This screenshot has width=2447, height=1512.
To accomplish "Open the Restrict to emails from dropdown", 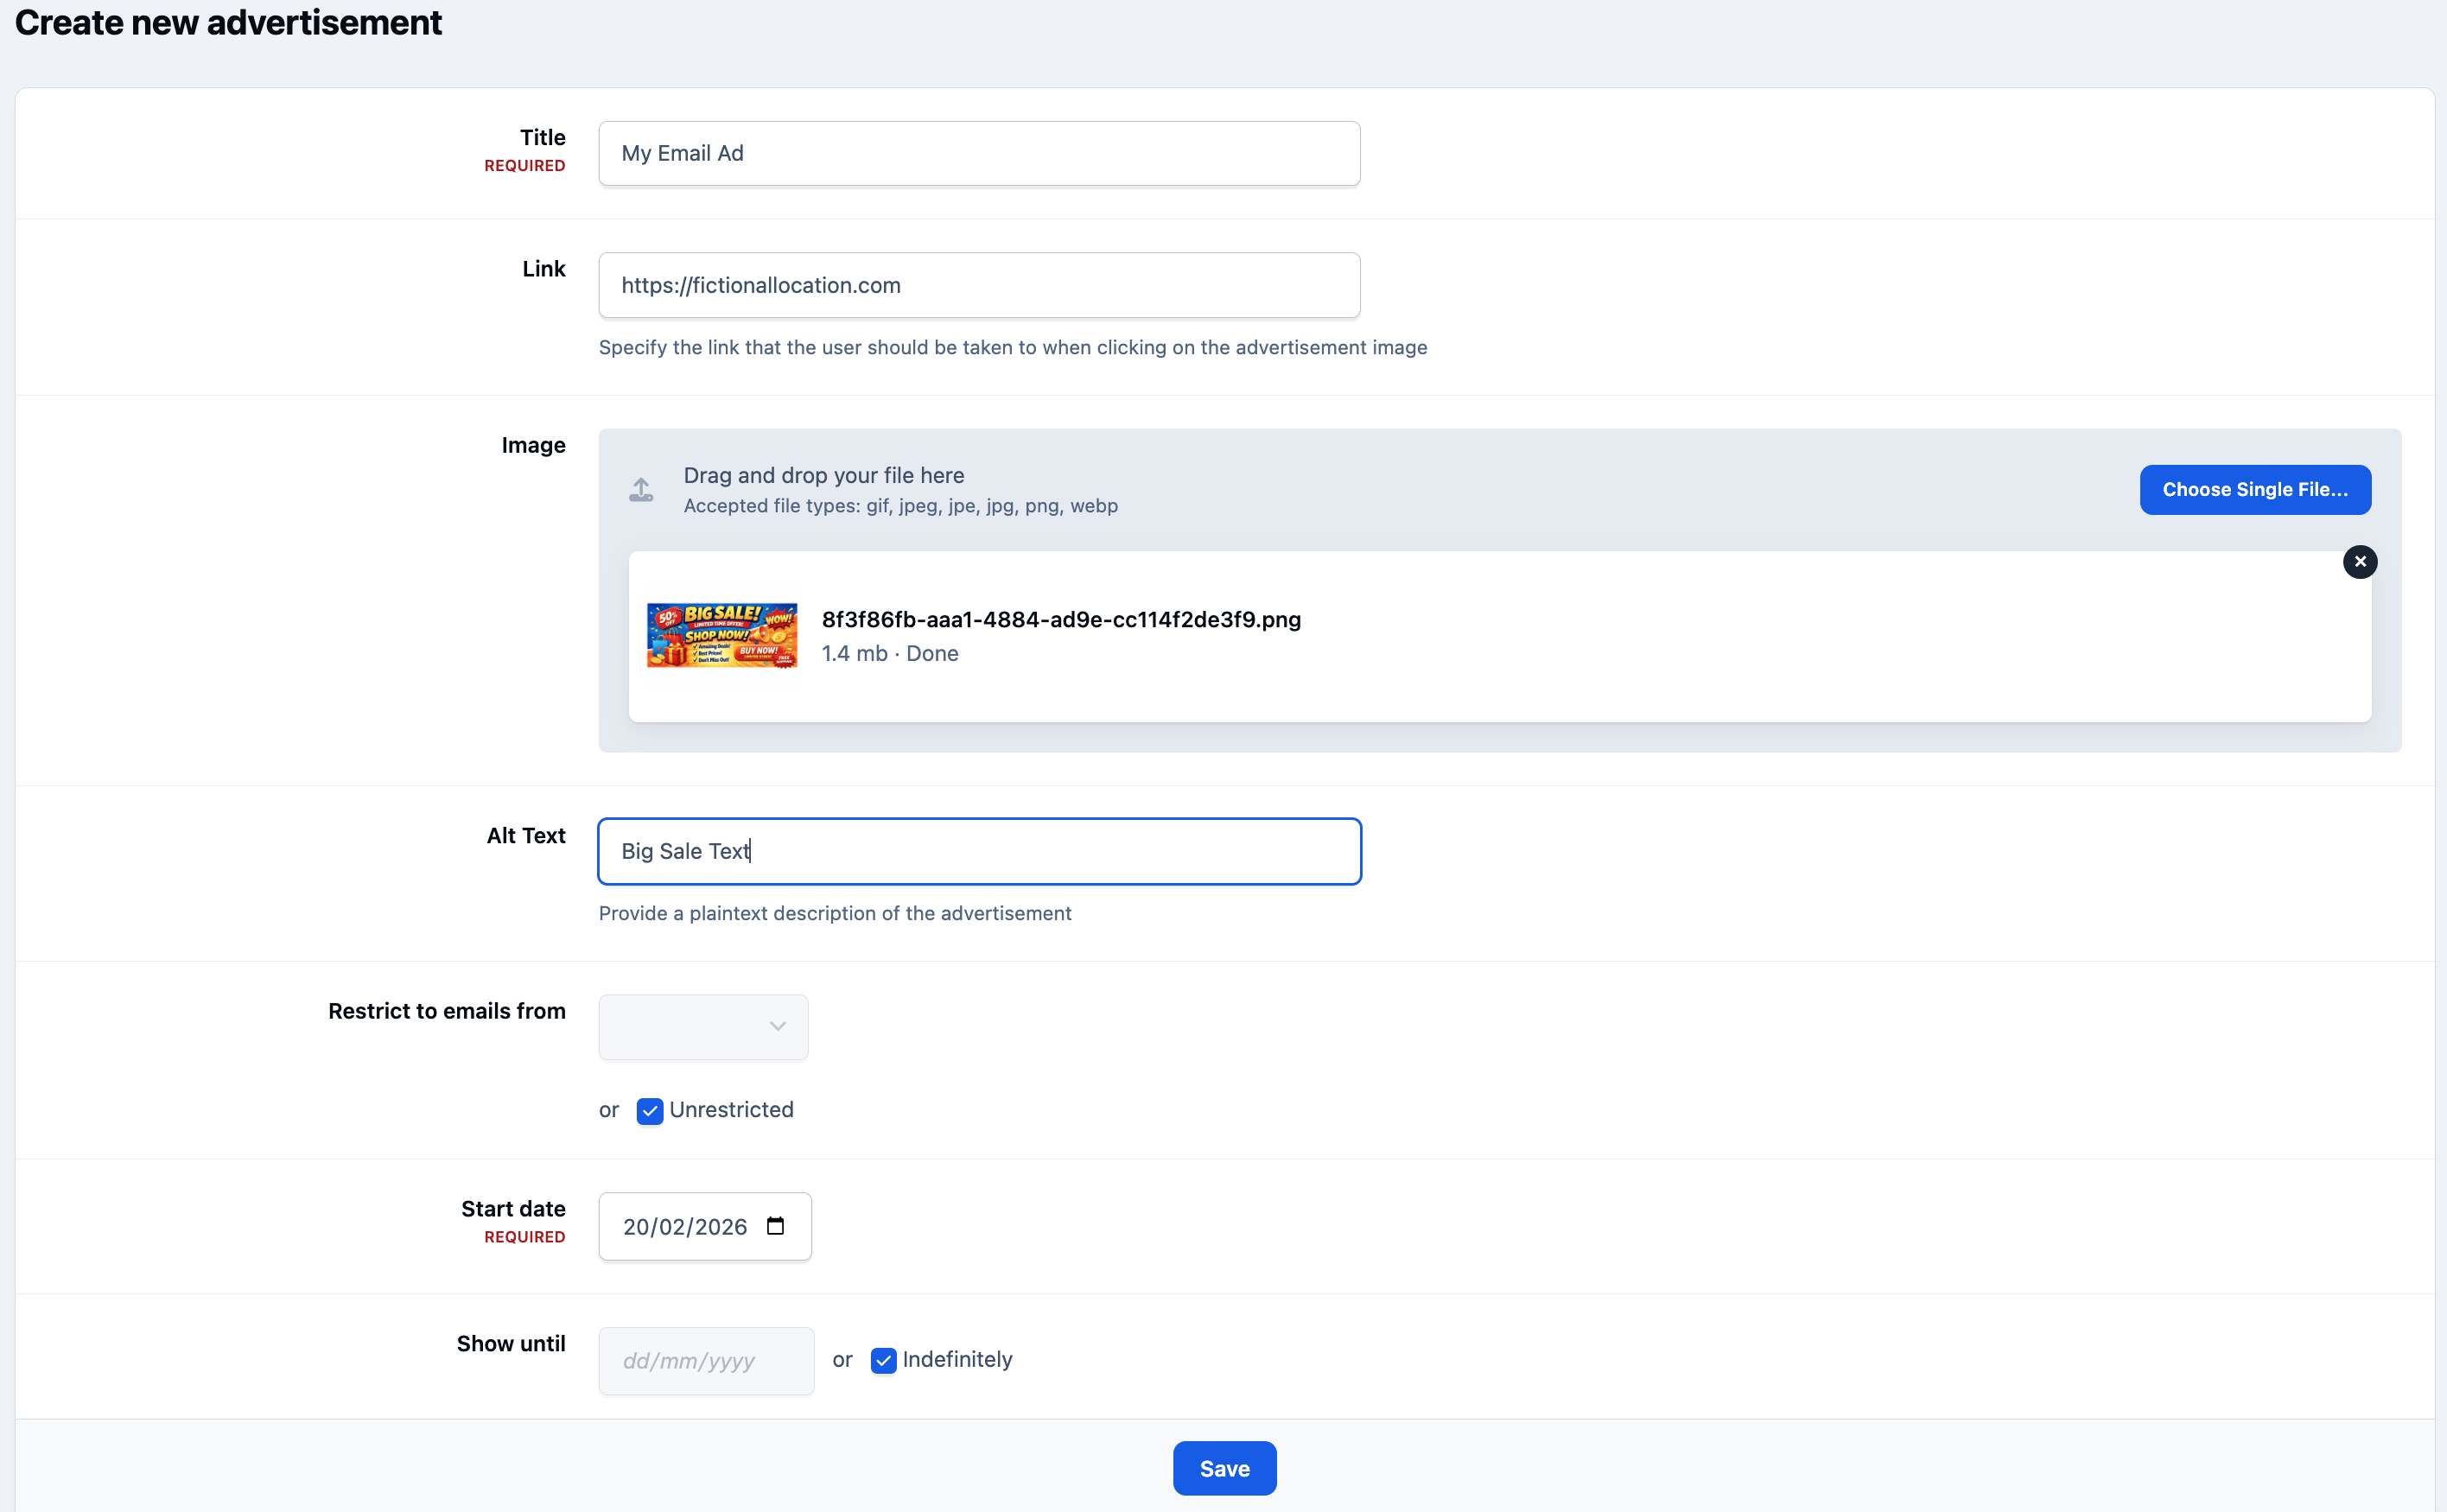I will (x=703, y=1027).
